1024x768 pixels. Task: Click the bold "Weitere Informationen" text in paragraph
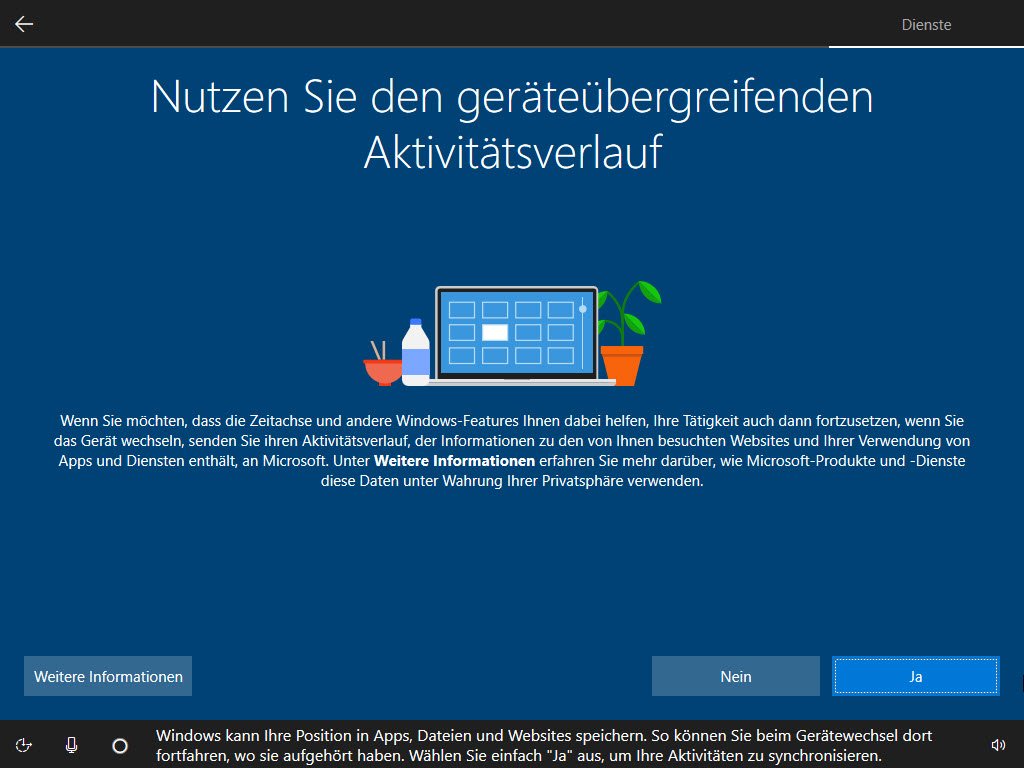pos(455,461)
